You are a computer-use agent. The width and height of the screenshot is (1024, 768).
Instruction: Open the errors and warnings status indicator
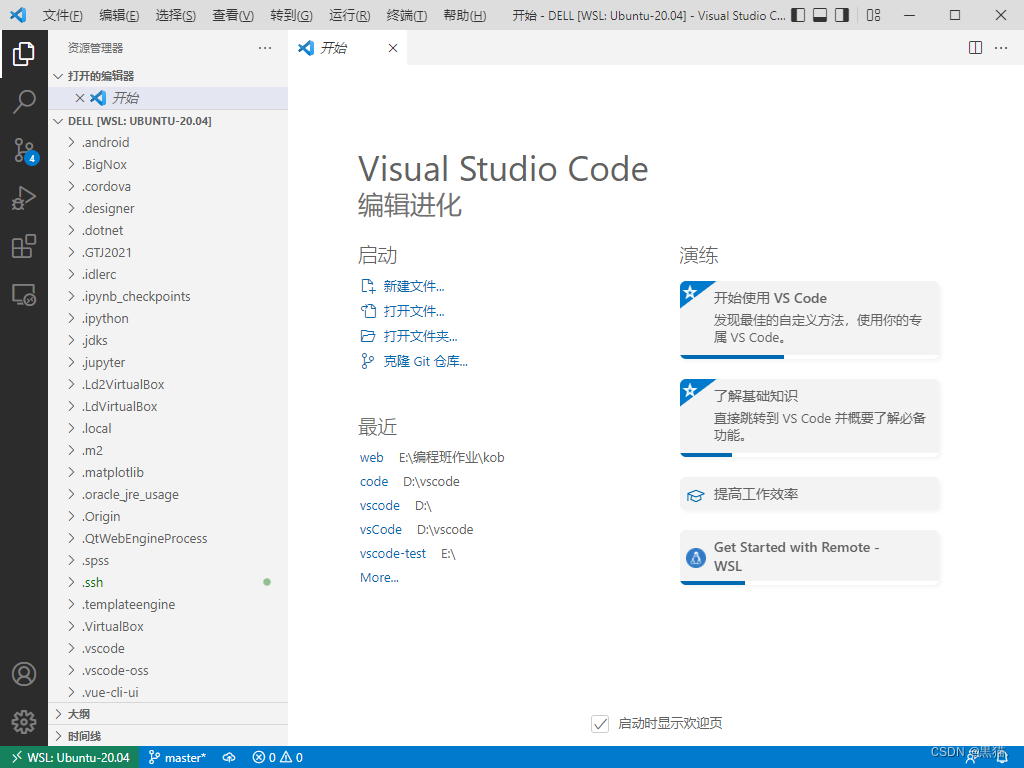pos(278,758)
